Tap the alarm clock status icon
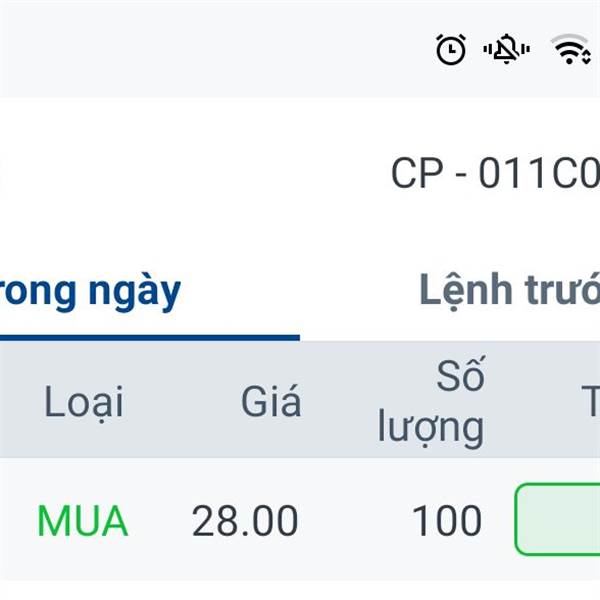The image size is (600, 600). 451,49
